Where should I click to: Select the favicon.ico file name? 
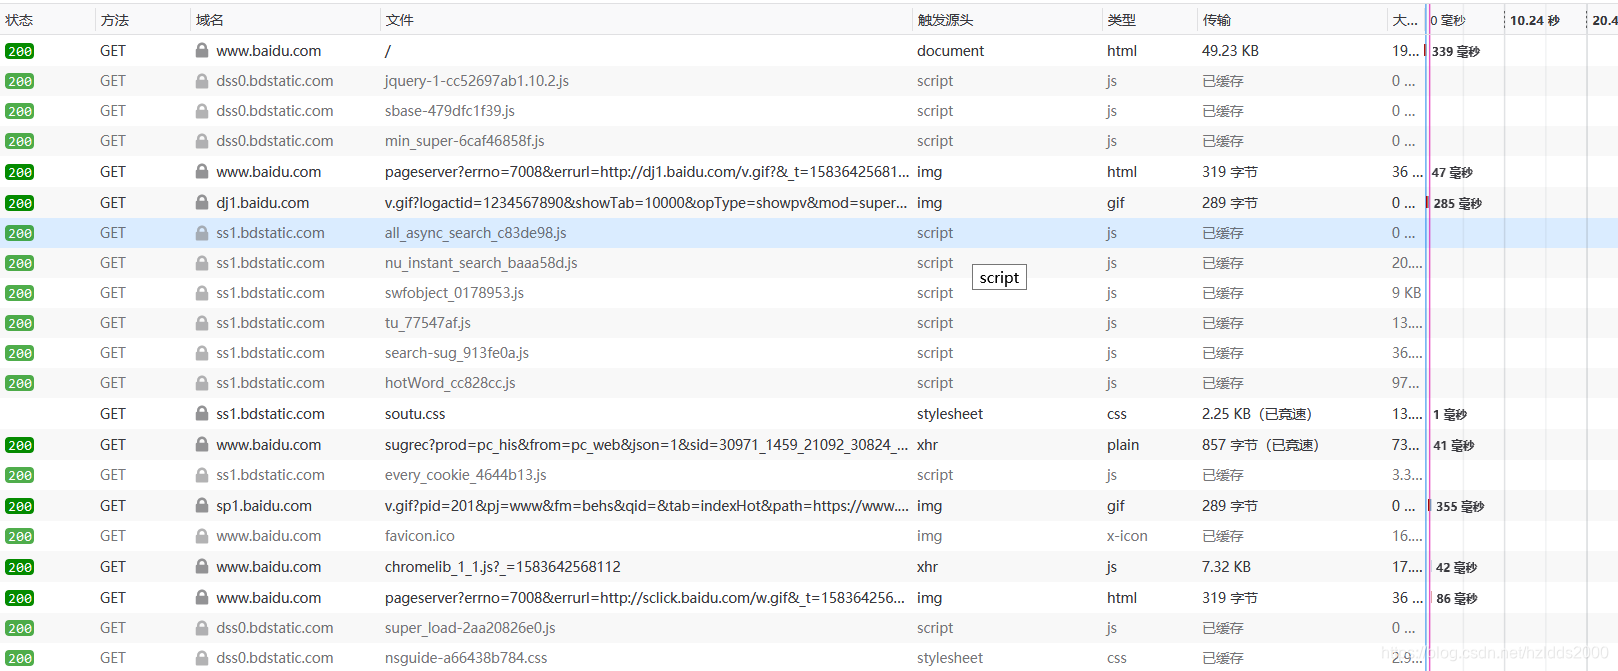(x=419, y=536)
